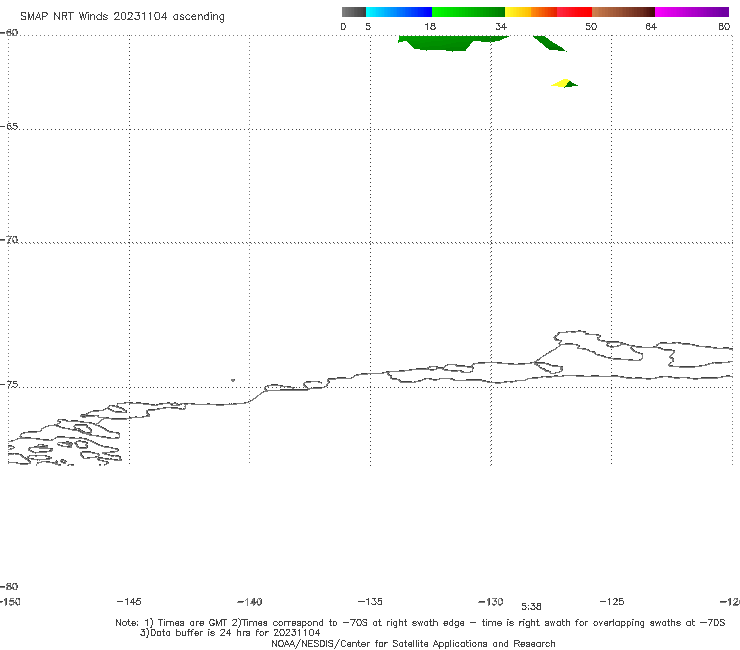Viewport: 740px width, 650px height.
Task: Click the longitude label '-130'
Action: click(491, 601)
